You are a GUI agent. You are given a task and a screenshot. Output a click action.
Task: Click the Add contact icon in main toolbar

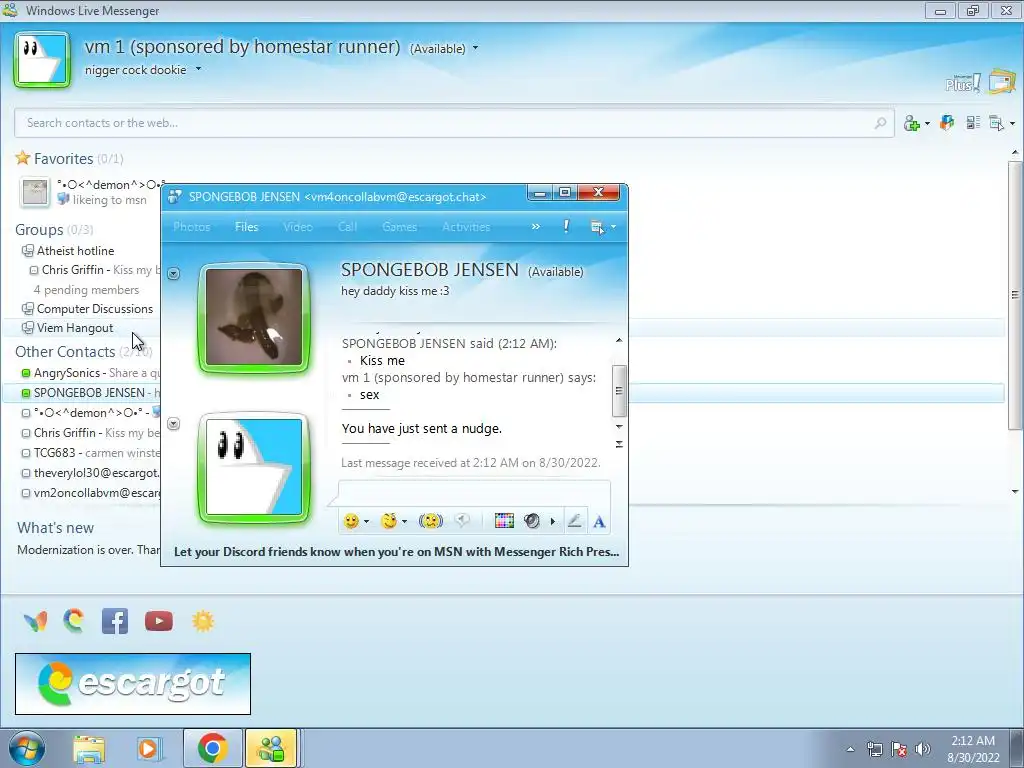coord(912,123)
